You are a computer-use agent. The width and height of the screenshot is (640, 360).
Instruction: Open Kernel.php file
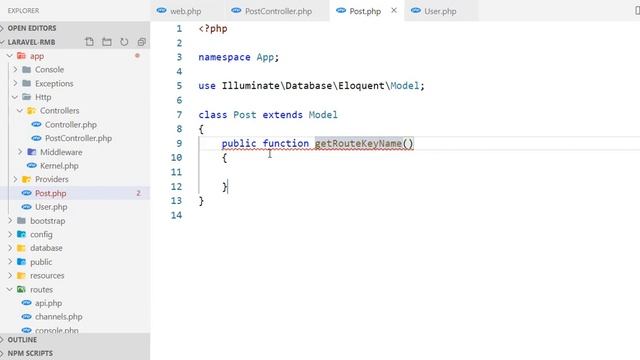(59, 166)
